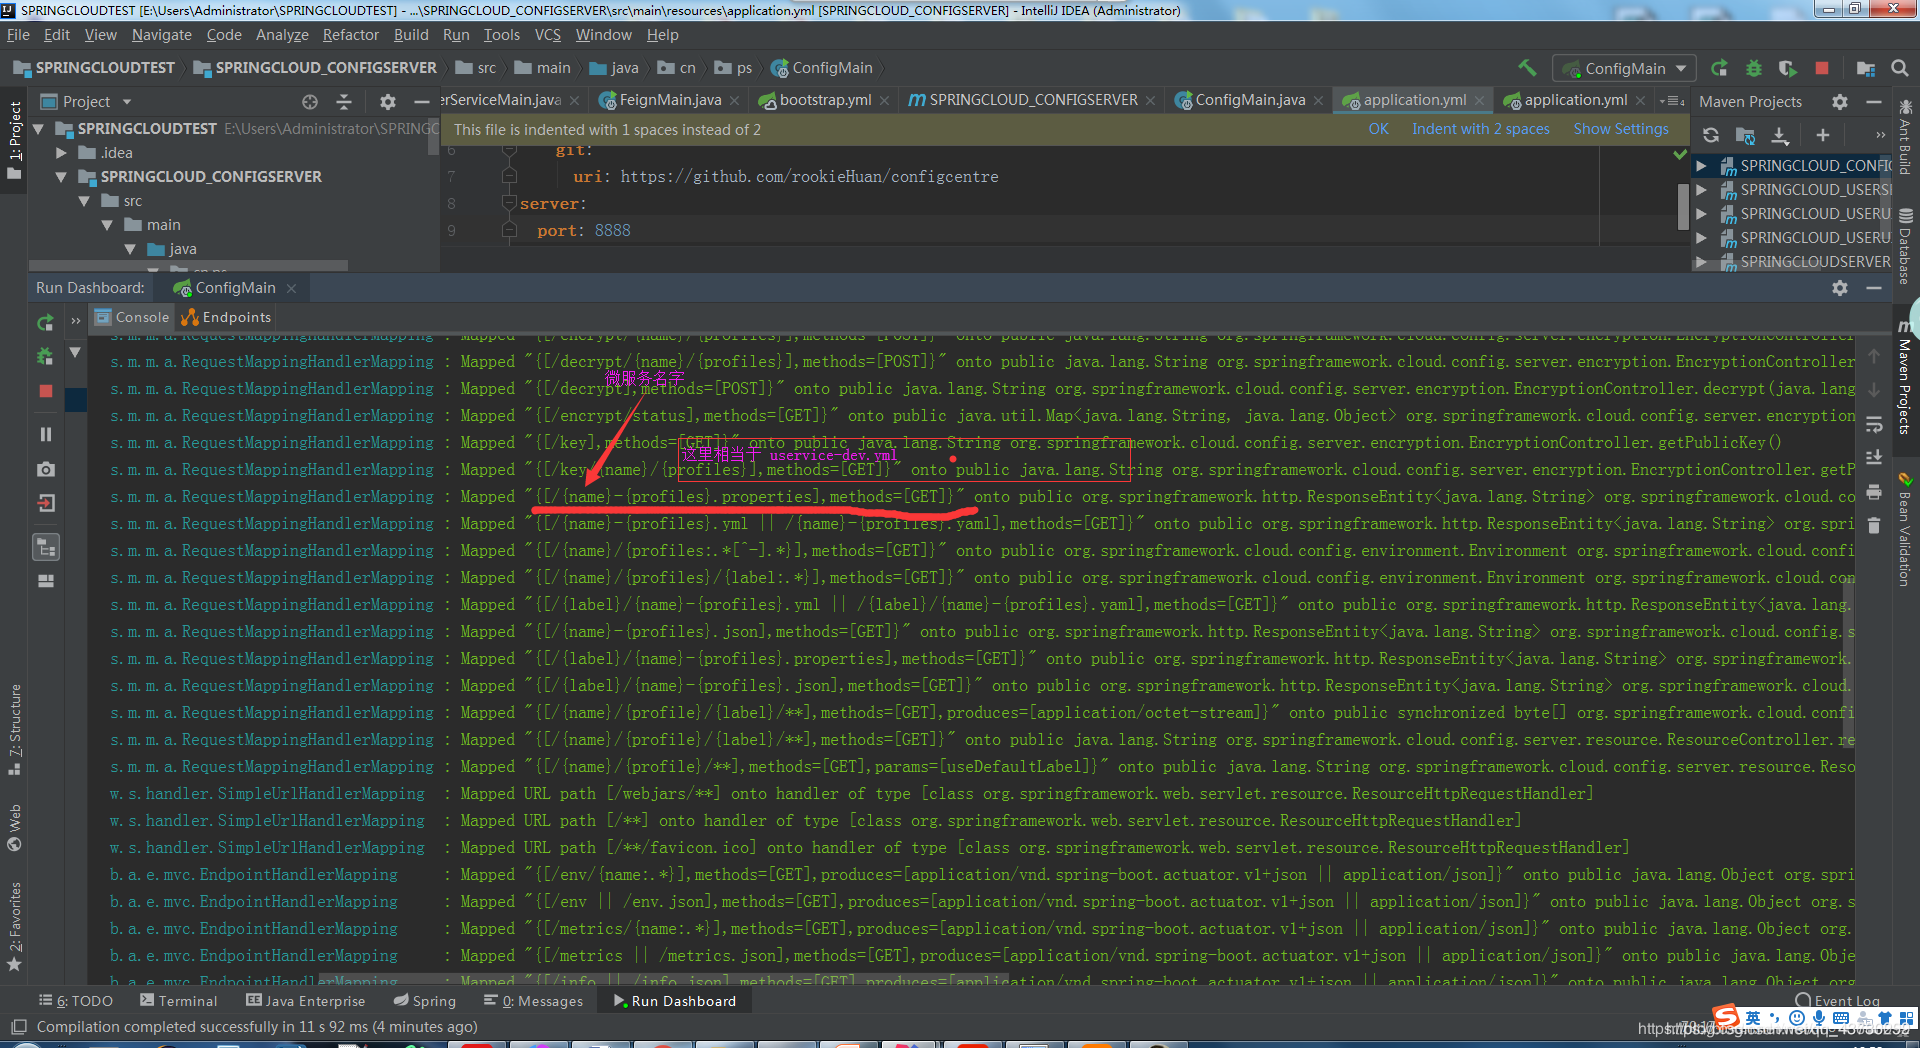
Task: Collapse the SPRINGCLOUDTEST root tree node
Action: coord(40,129)
